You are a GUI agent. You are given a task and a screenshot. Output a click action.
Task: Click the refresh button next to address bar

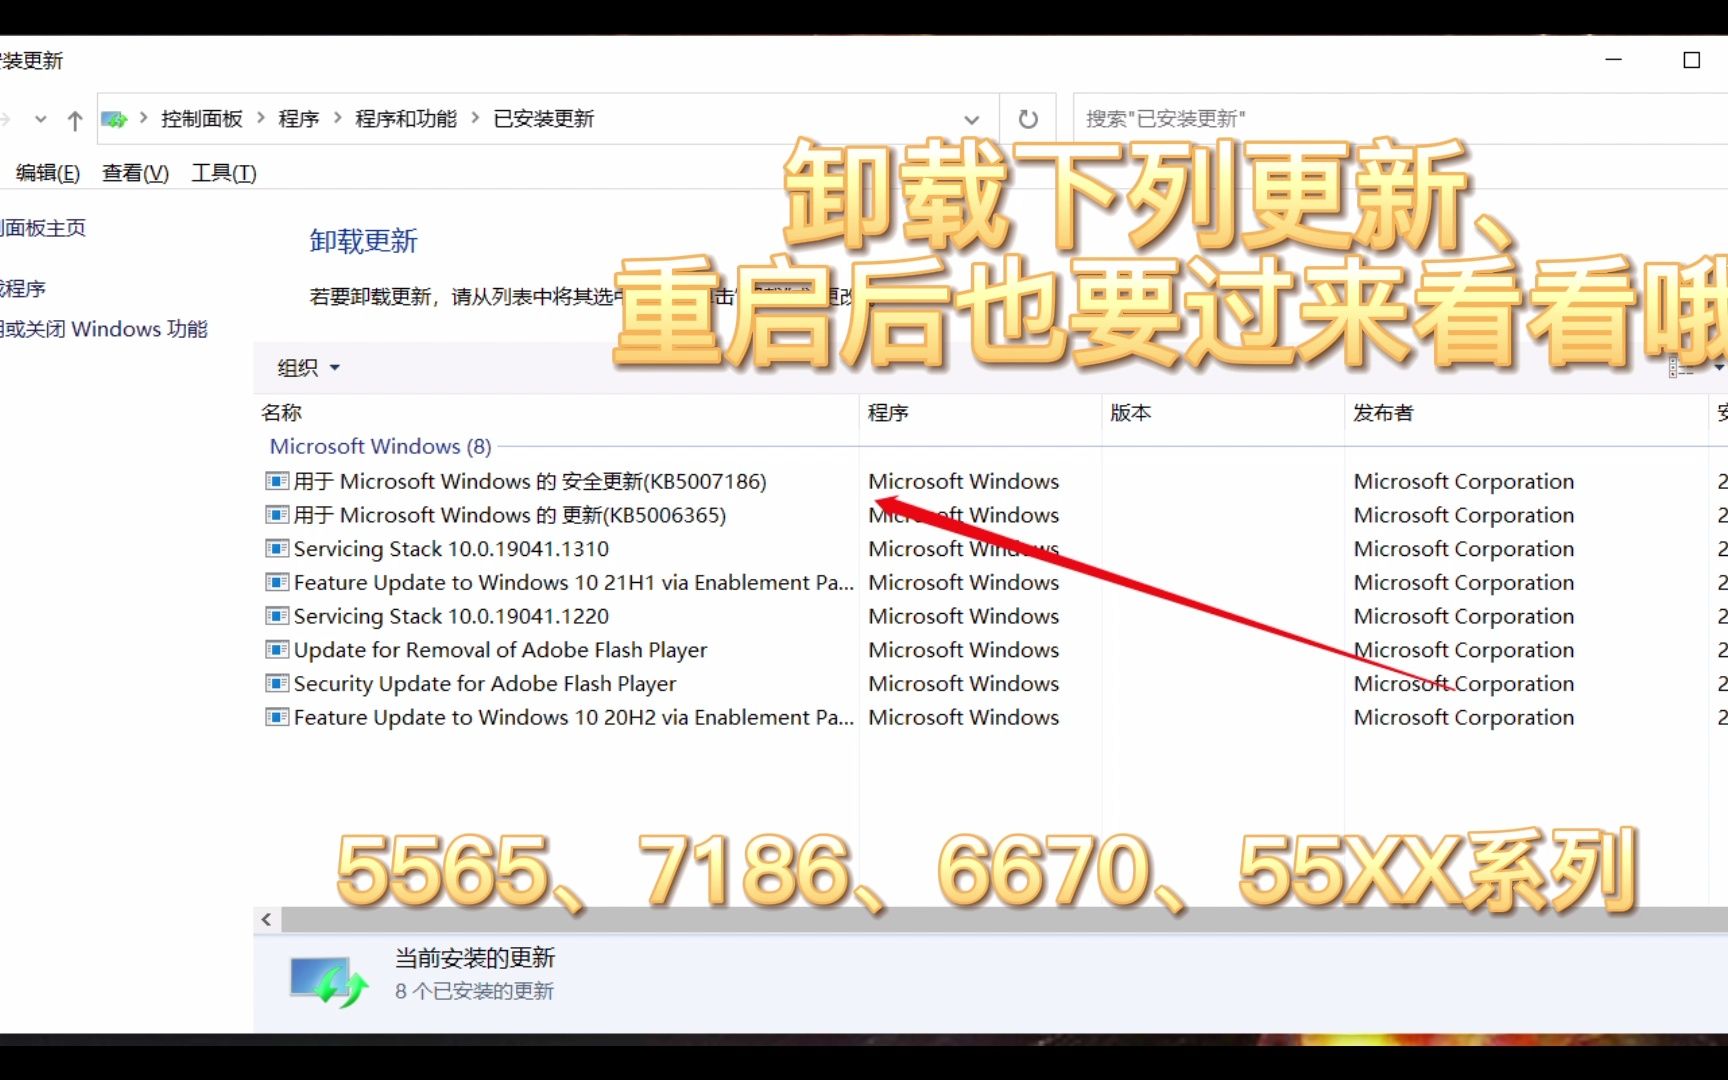tap(1028, 119)
